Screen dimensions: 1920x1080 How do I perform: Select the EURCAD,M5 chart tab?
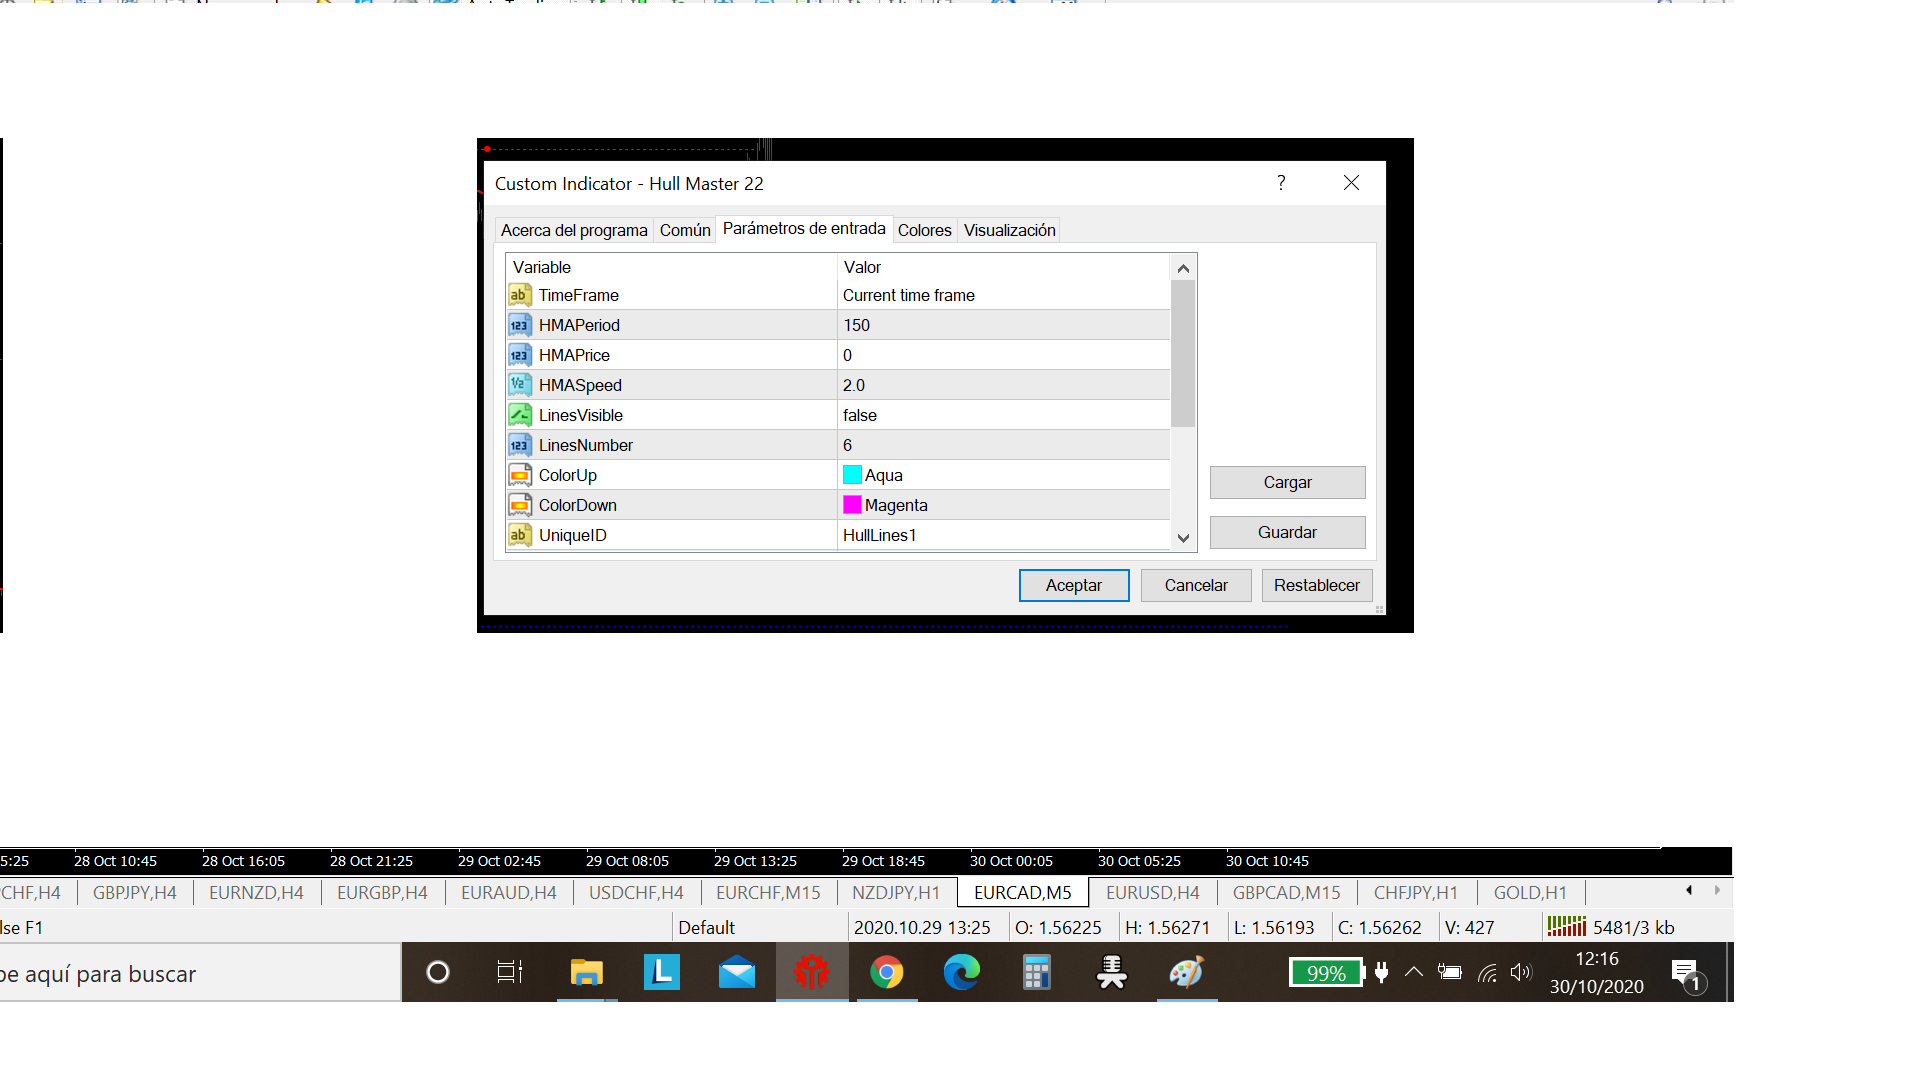coord(1023,892)
